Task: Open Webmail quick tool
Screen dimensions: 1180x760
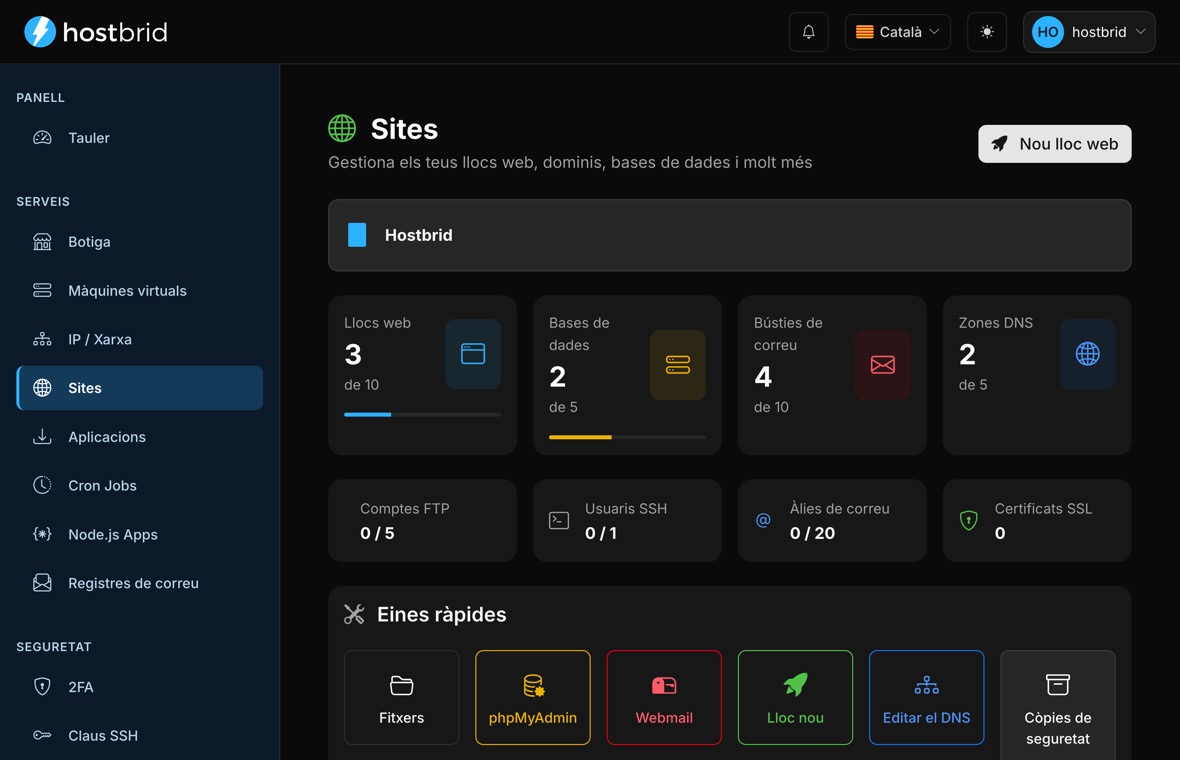Action: pos(664,698)
